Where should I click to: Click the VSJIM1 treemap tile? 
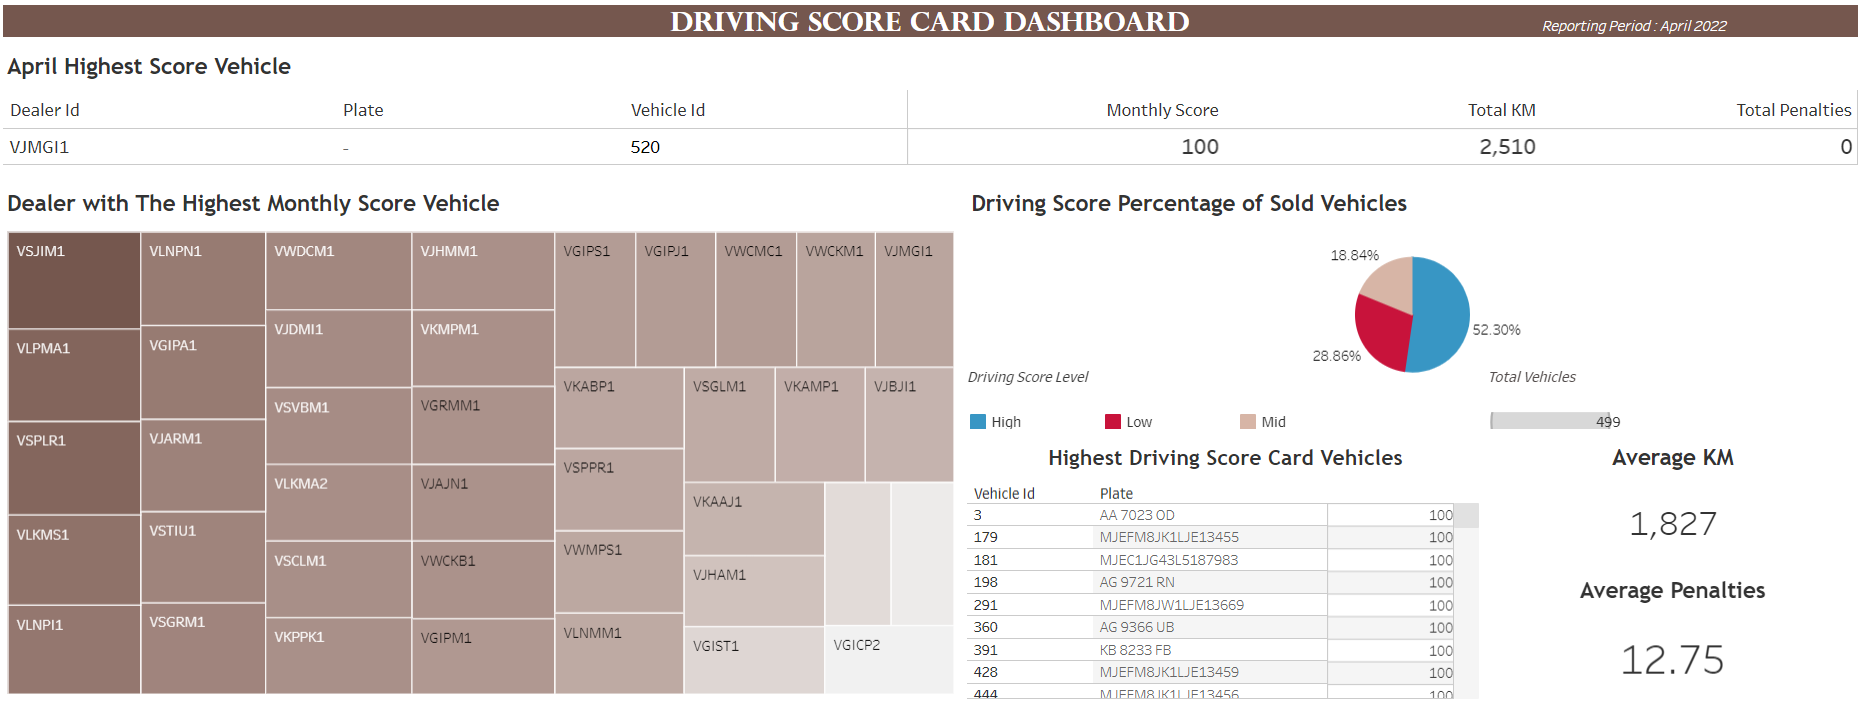point(74,281)
